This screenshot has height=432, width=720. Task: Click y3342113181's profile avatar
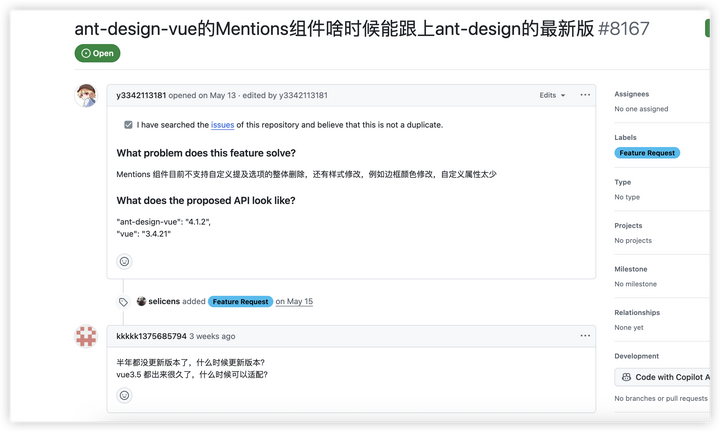[86, 95]
